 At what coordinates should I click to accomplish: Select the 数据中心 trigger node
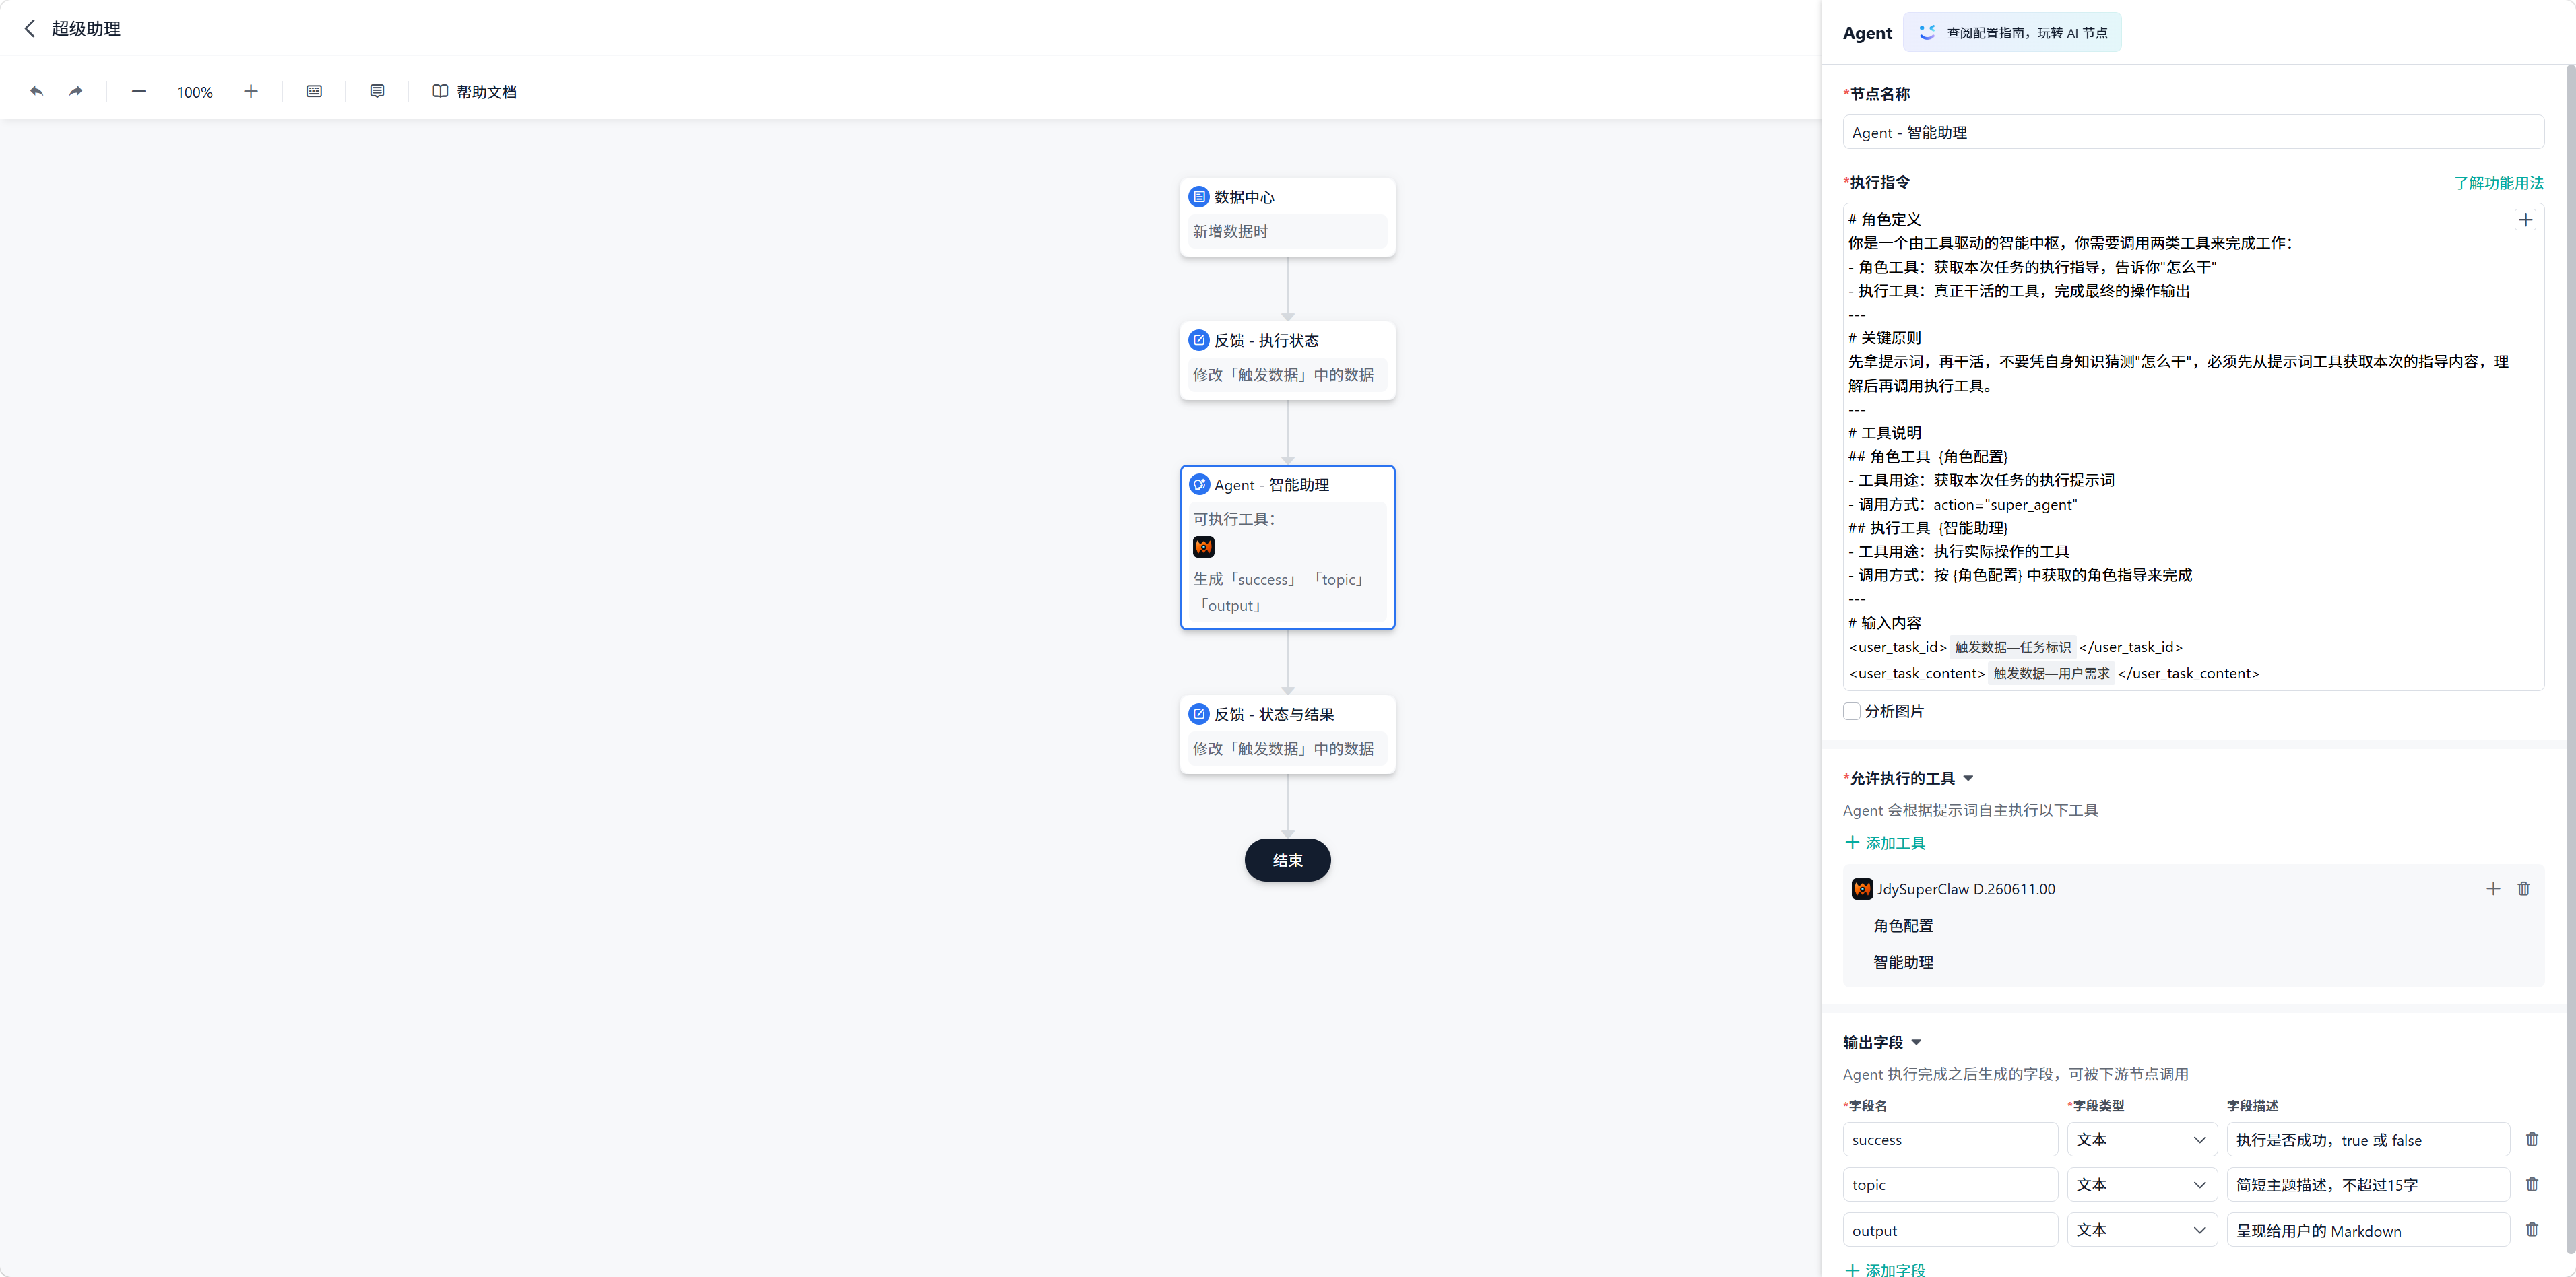(1287, 217)
